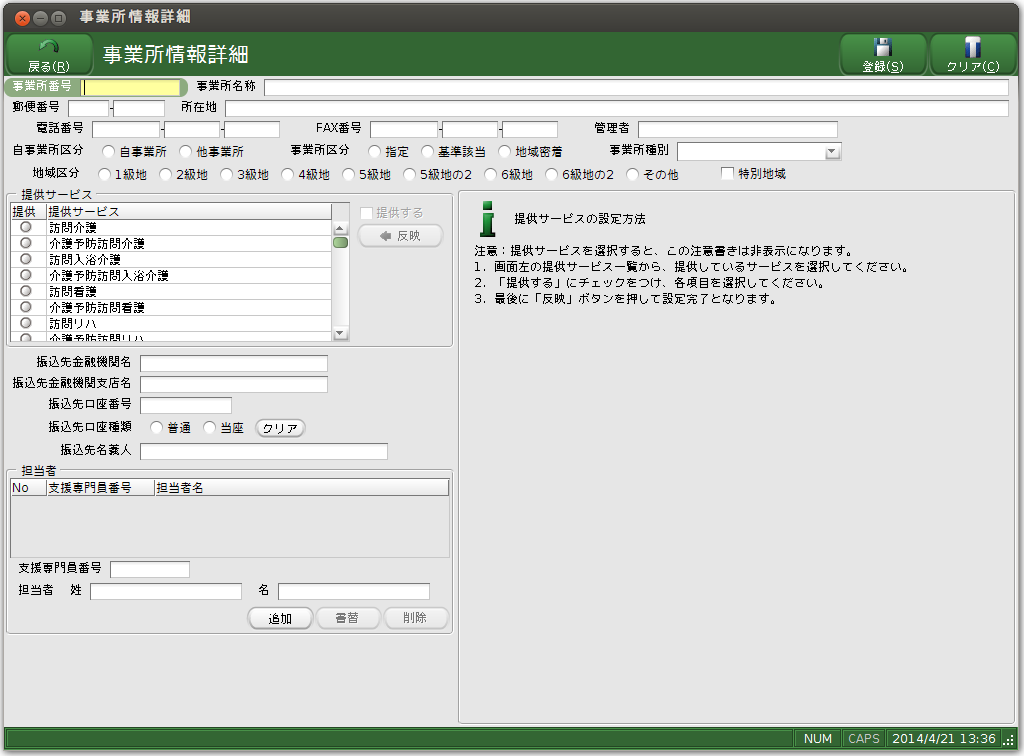The image size is (1024, 756).
Task: Click the green info icon beside 提供サービスの設定方法
Action: point(488,219)
